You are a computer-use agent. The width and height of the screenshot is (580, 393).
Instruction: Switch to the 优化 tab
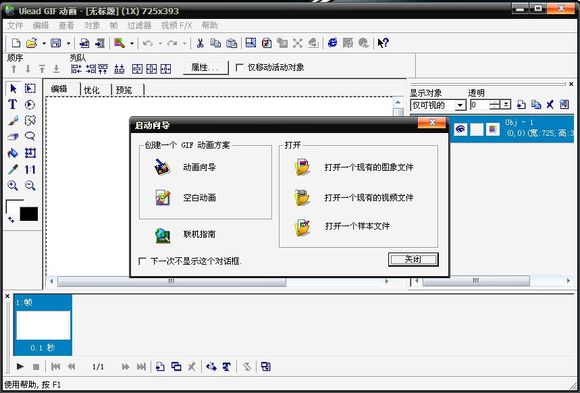tap(91, 90)
